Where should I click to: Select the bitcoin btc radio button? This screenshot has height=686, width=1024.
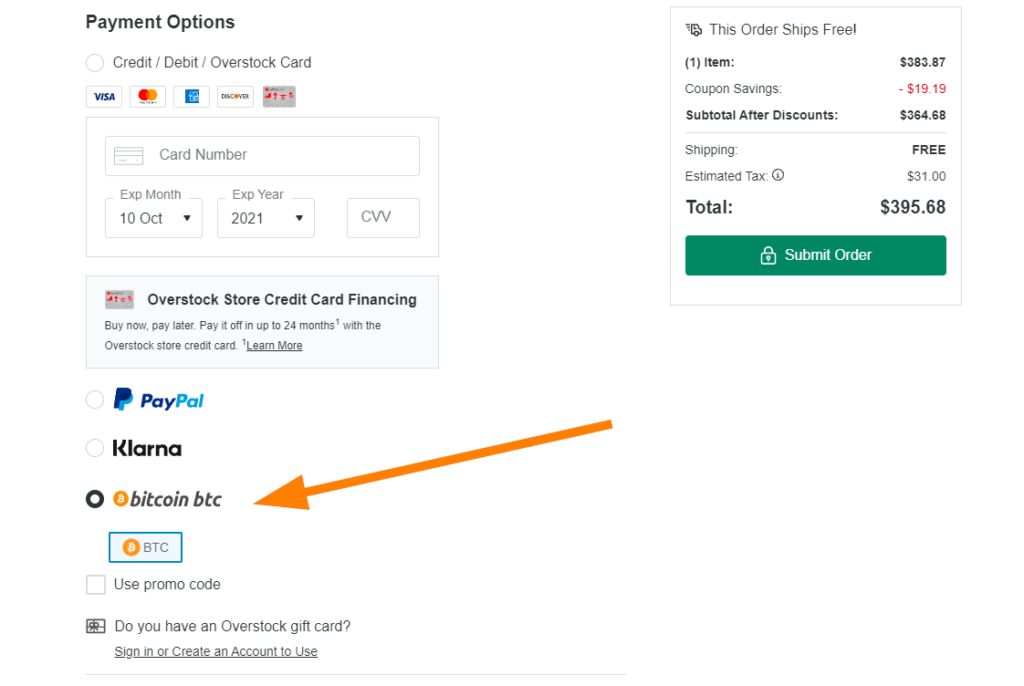[95, 498]
